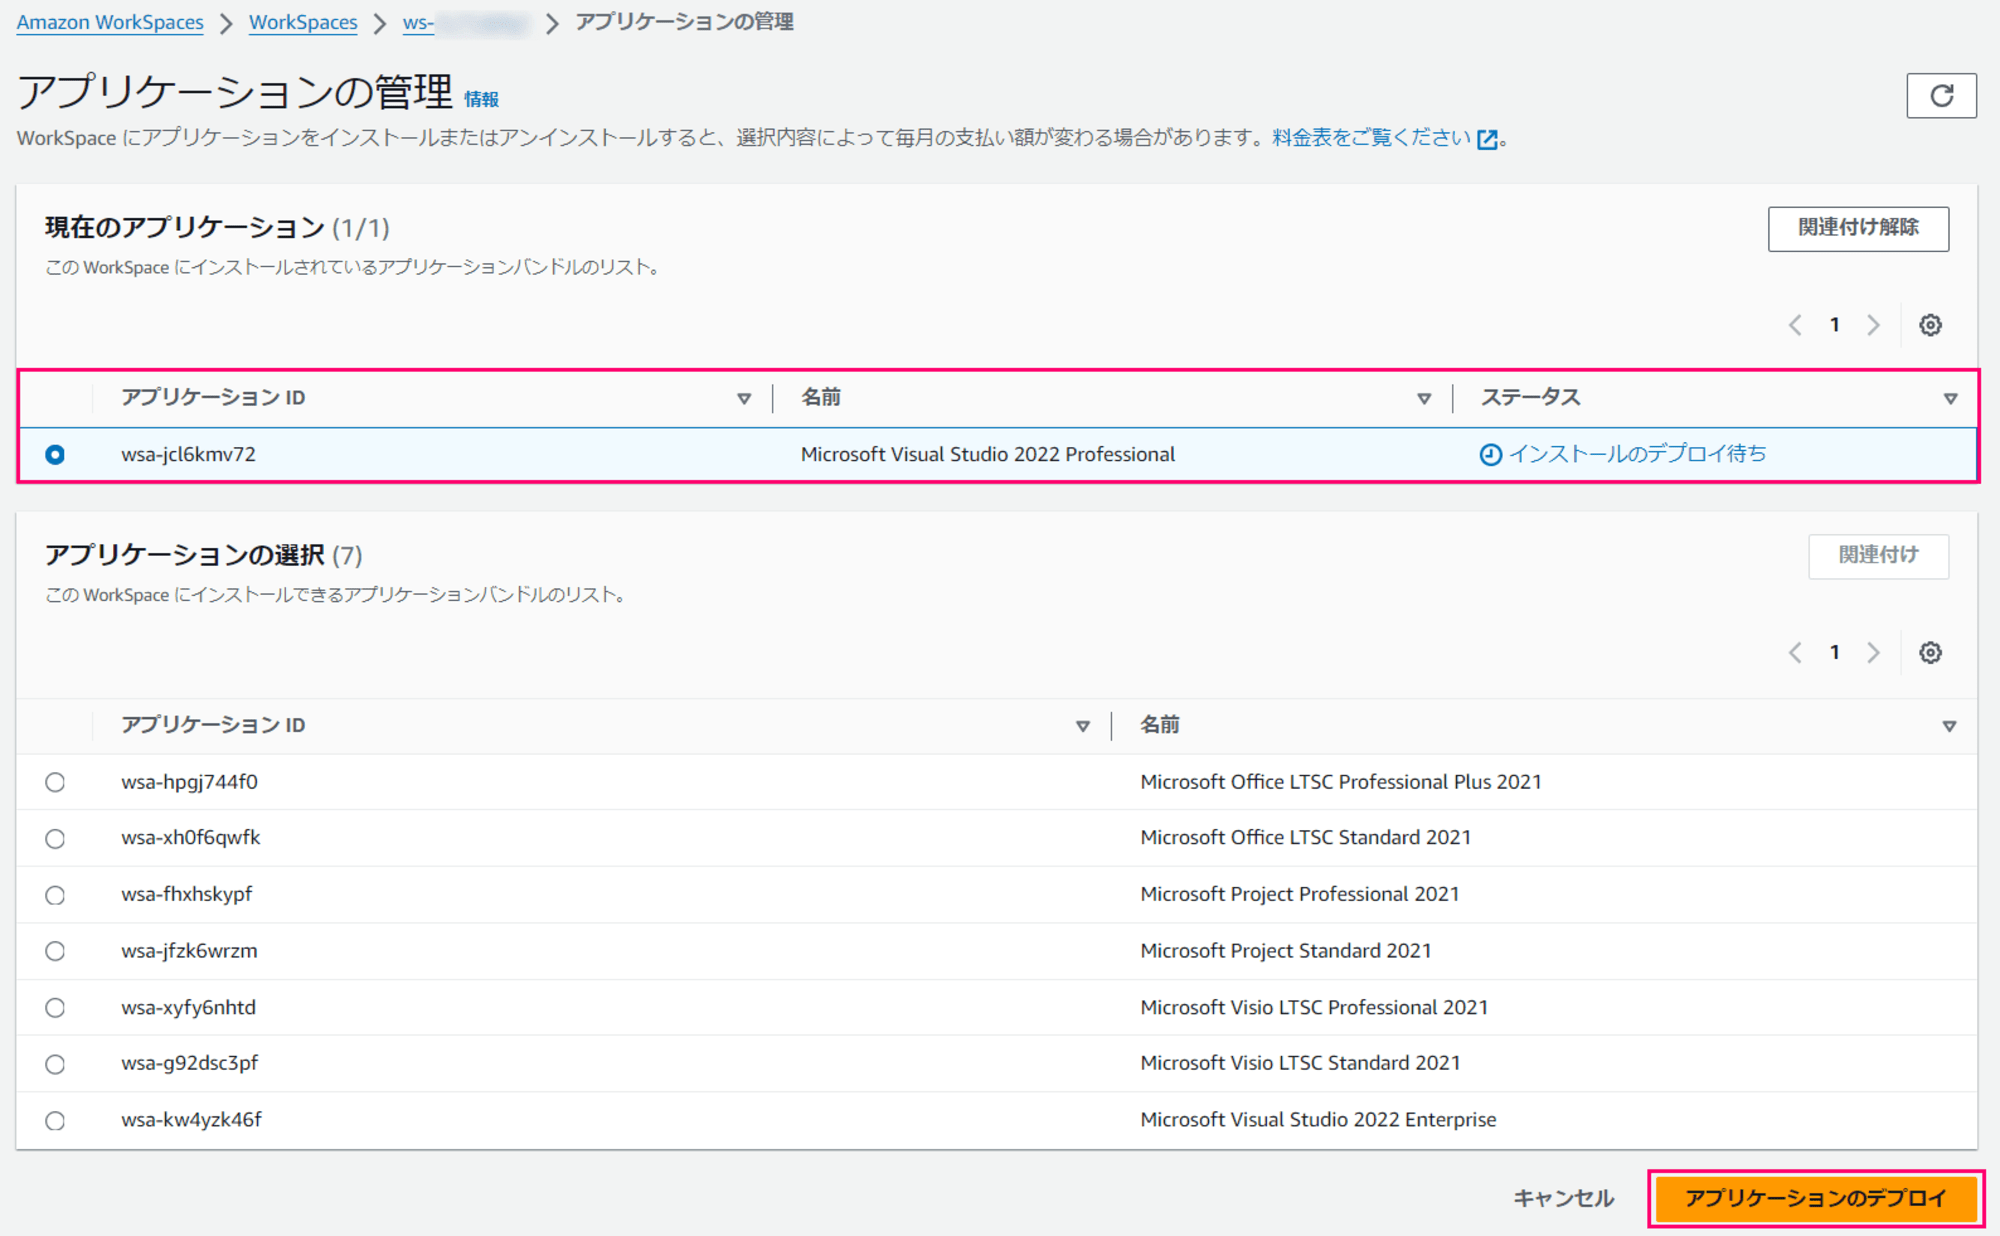Click the external link icon after pricing link

[1488, 139]
